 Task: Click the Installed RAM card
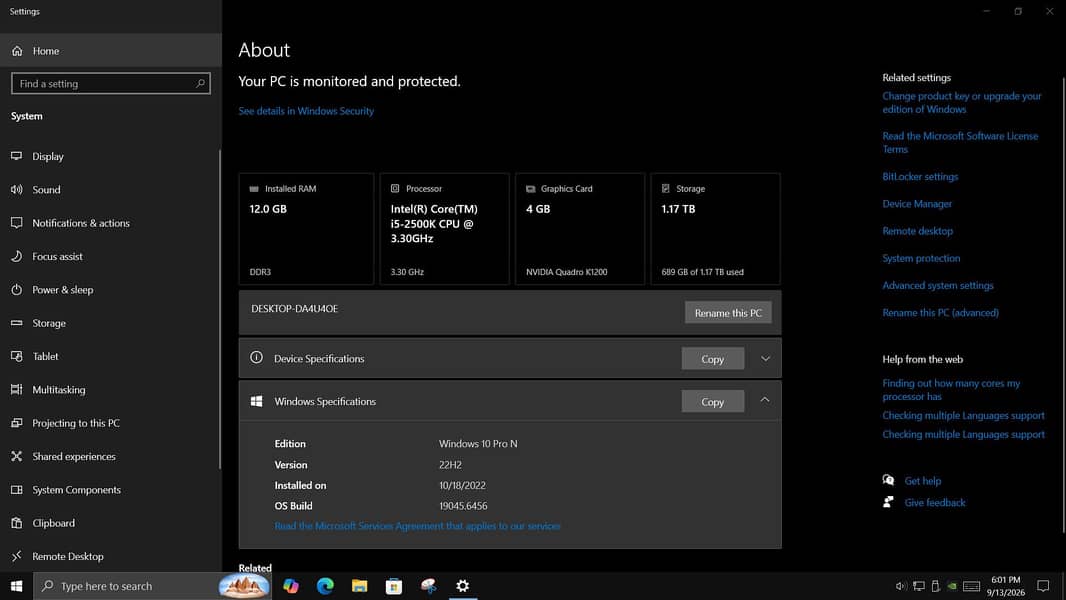coord(306,229)
